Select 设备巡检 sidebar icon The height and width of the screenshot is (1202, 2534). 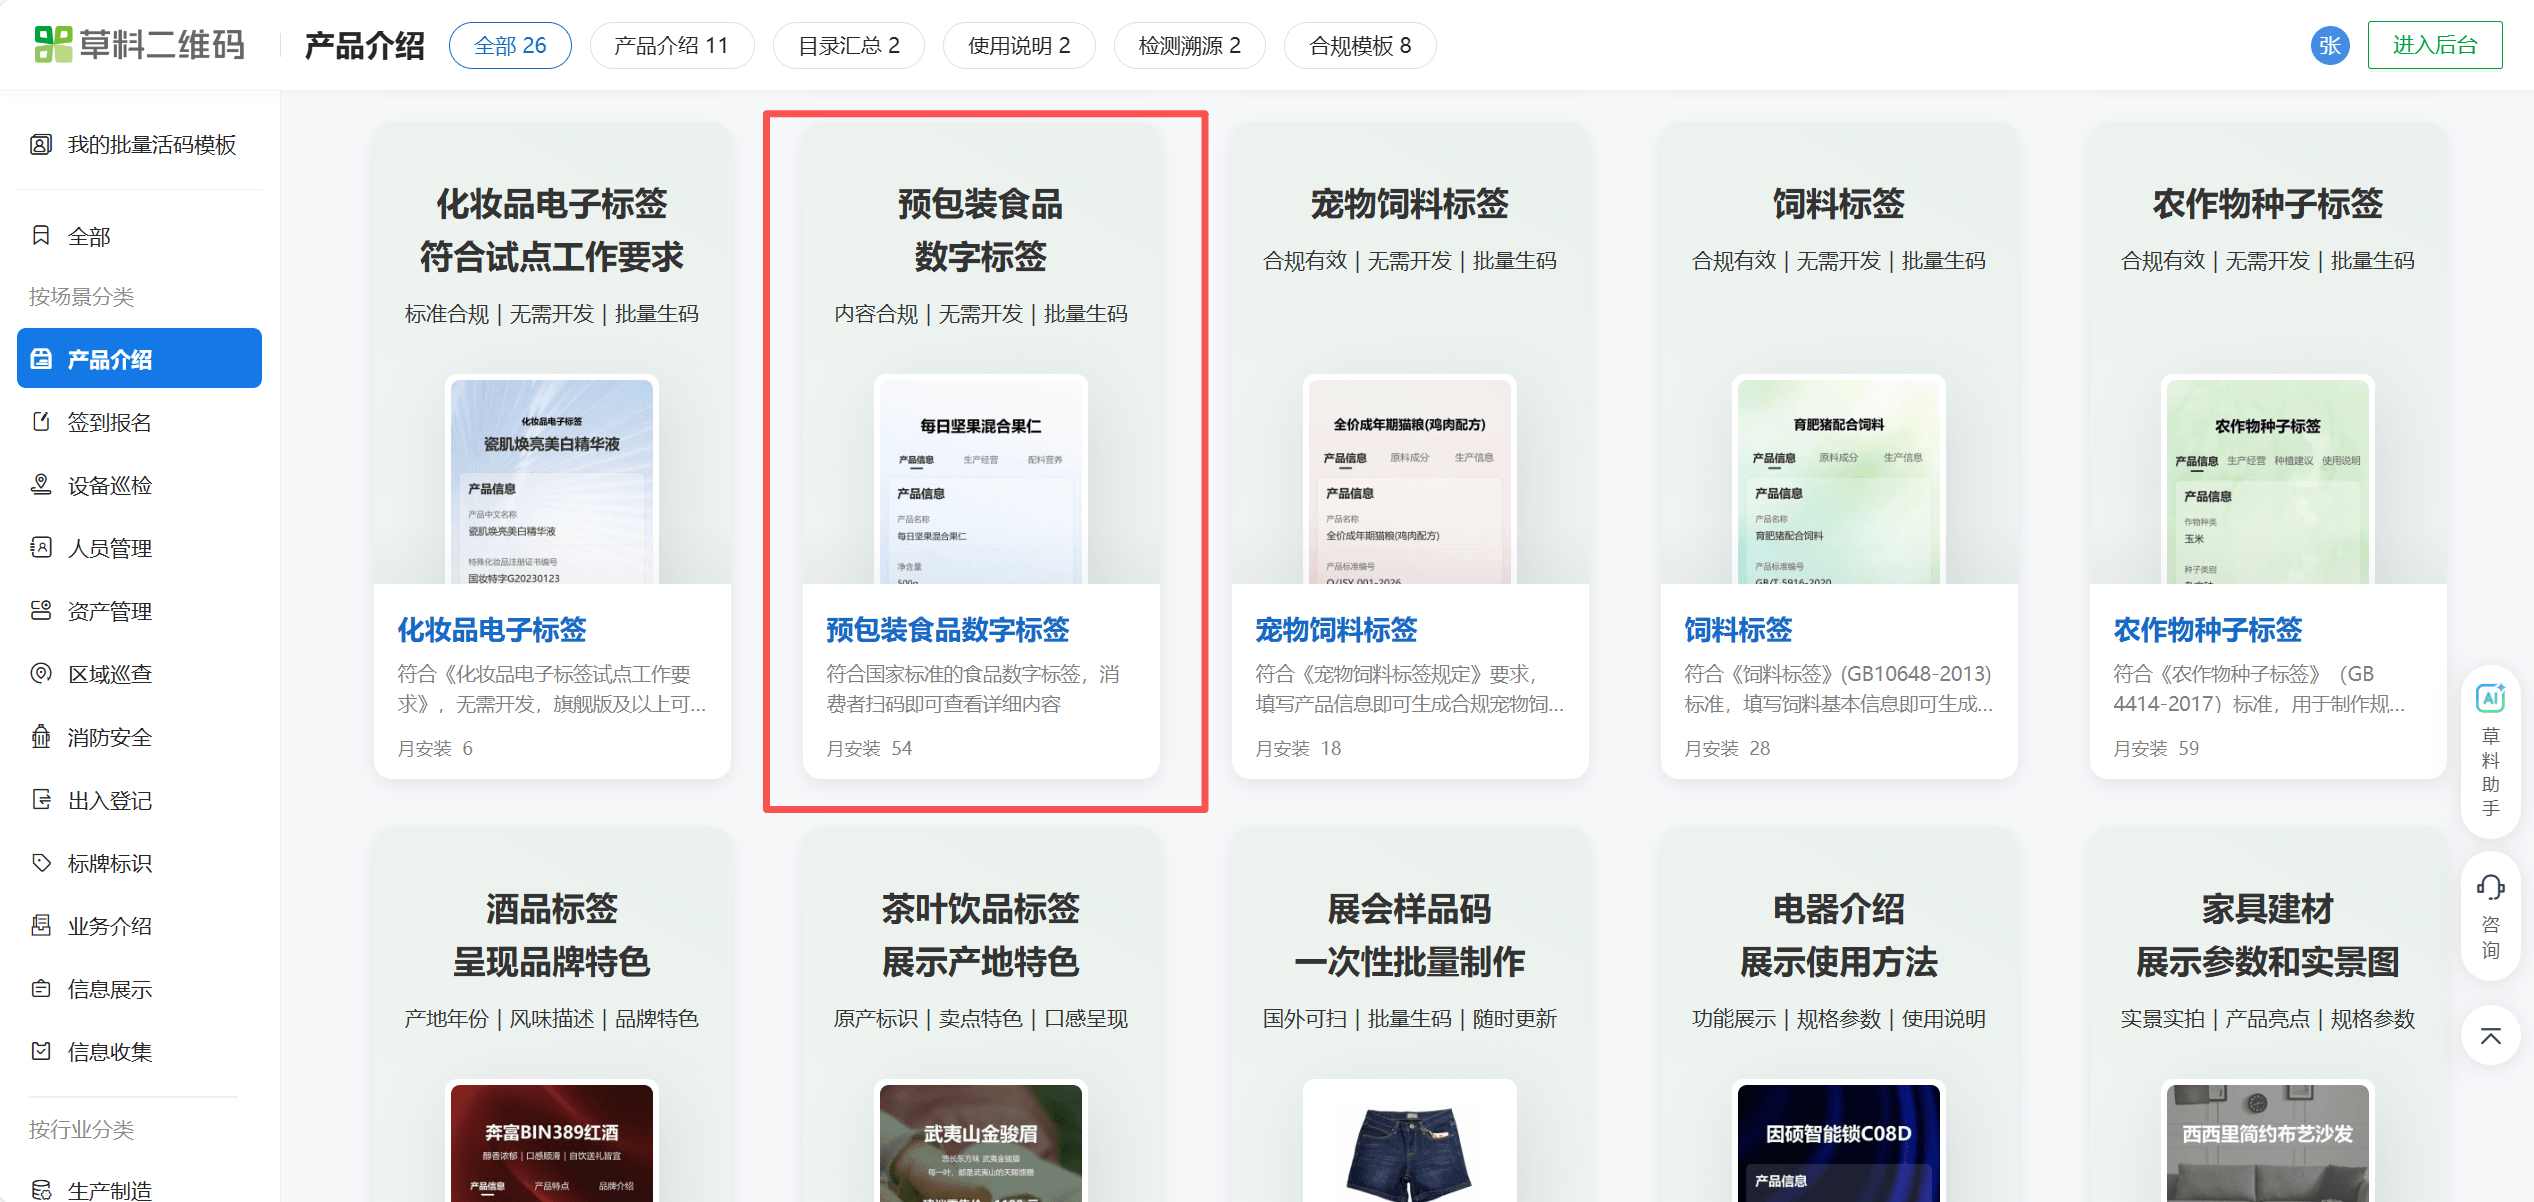(41, 485)
